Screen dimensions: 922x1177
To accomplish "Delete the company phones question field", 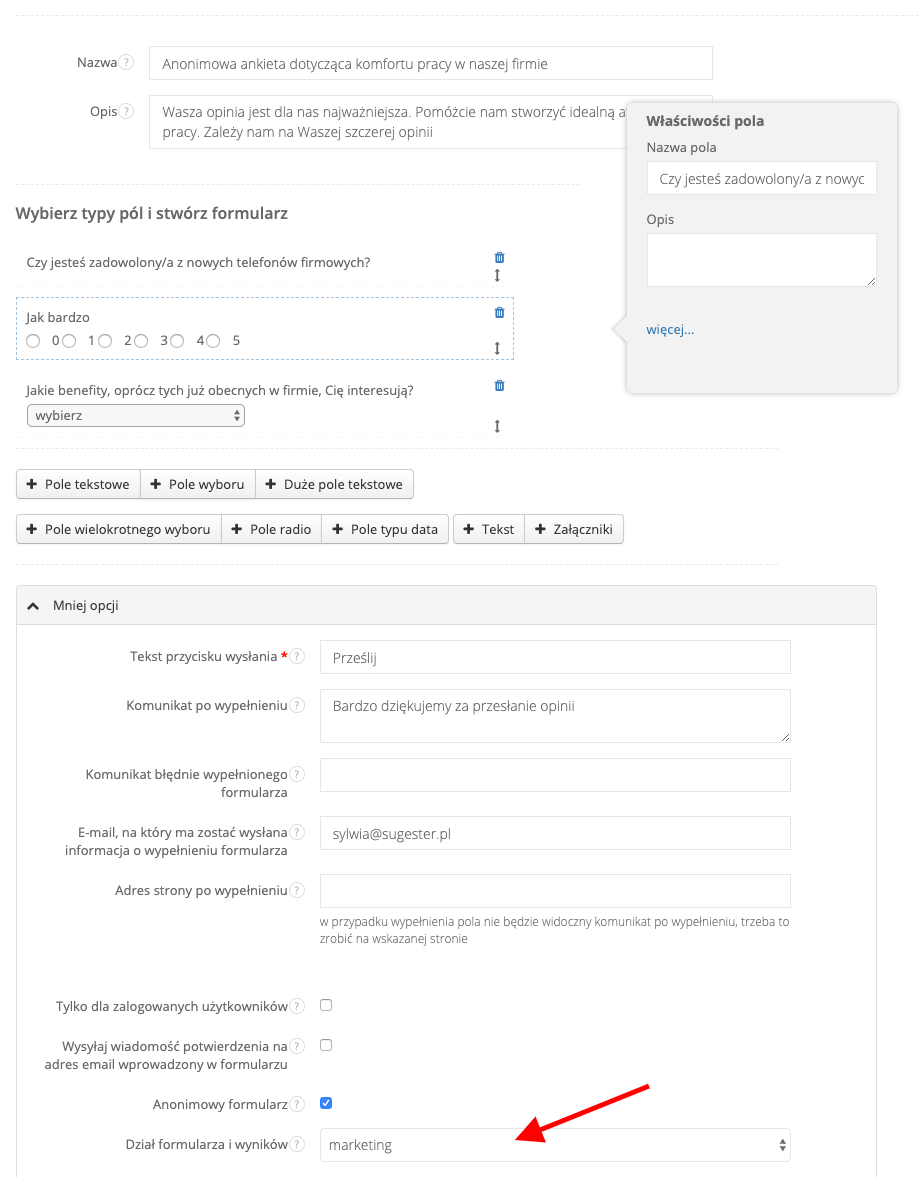I will pyautogui.click(x=500, y=257).
